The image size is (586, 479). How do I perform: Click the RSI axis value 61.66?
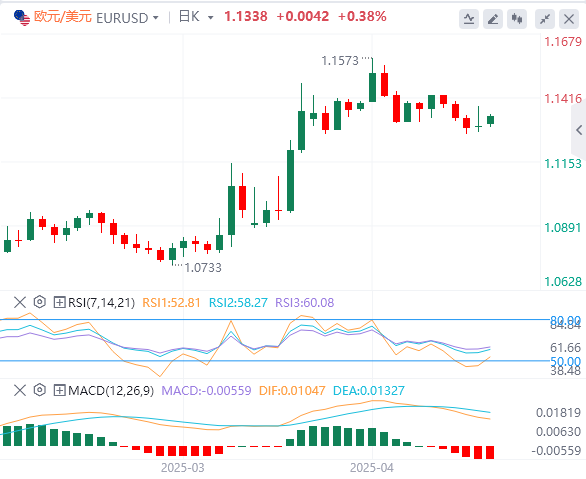(565, 347)
